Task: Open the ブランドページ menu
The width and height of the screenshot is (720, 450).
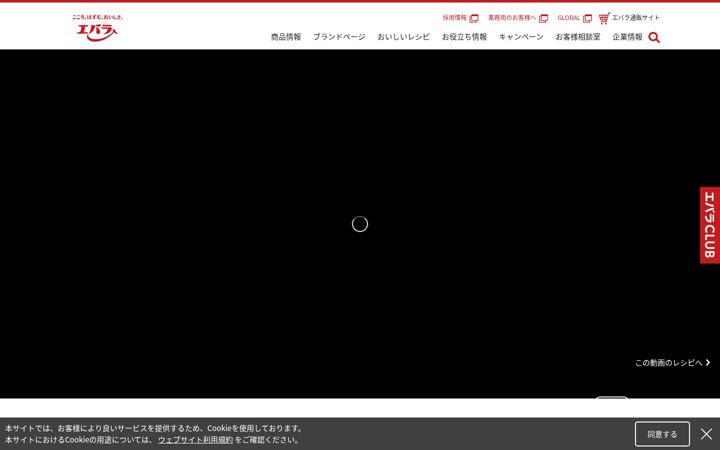Action: pos(339,37)
